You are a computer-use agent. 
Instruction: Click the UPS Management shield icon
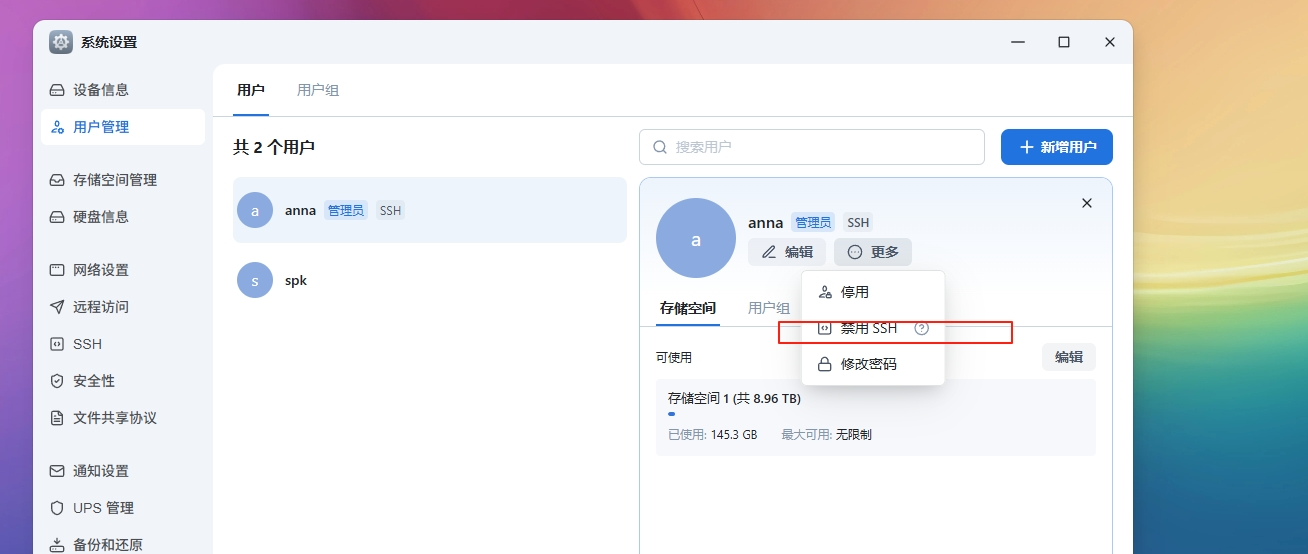[57, 508]
